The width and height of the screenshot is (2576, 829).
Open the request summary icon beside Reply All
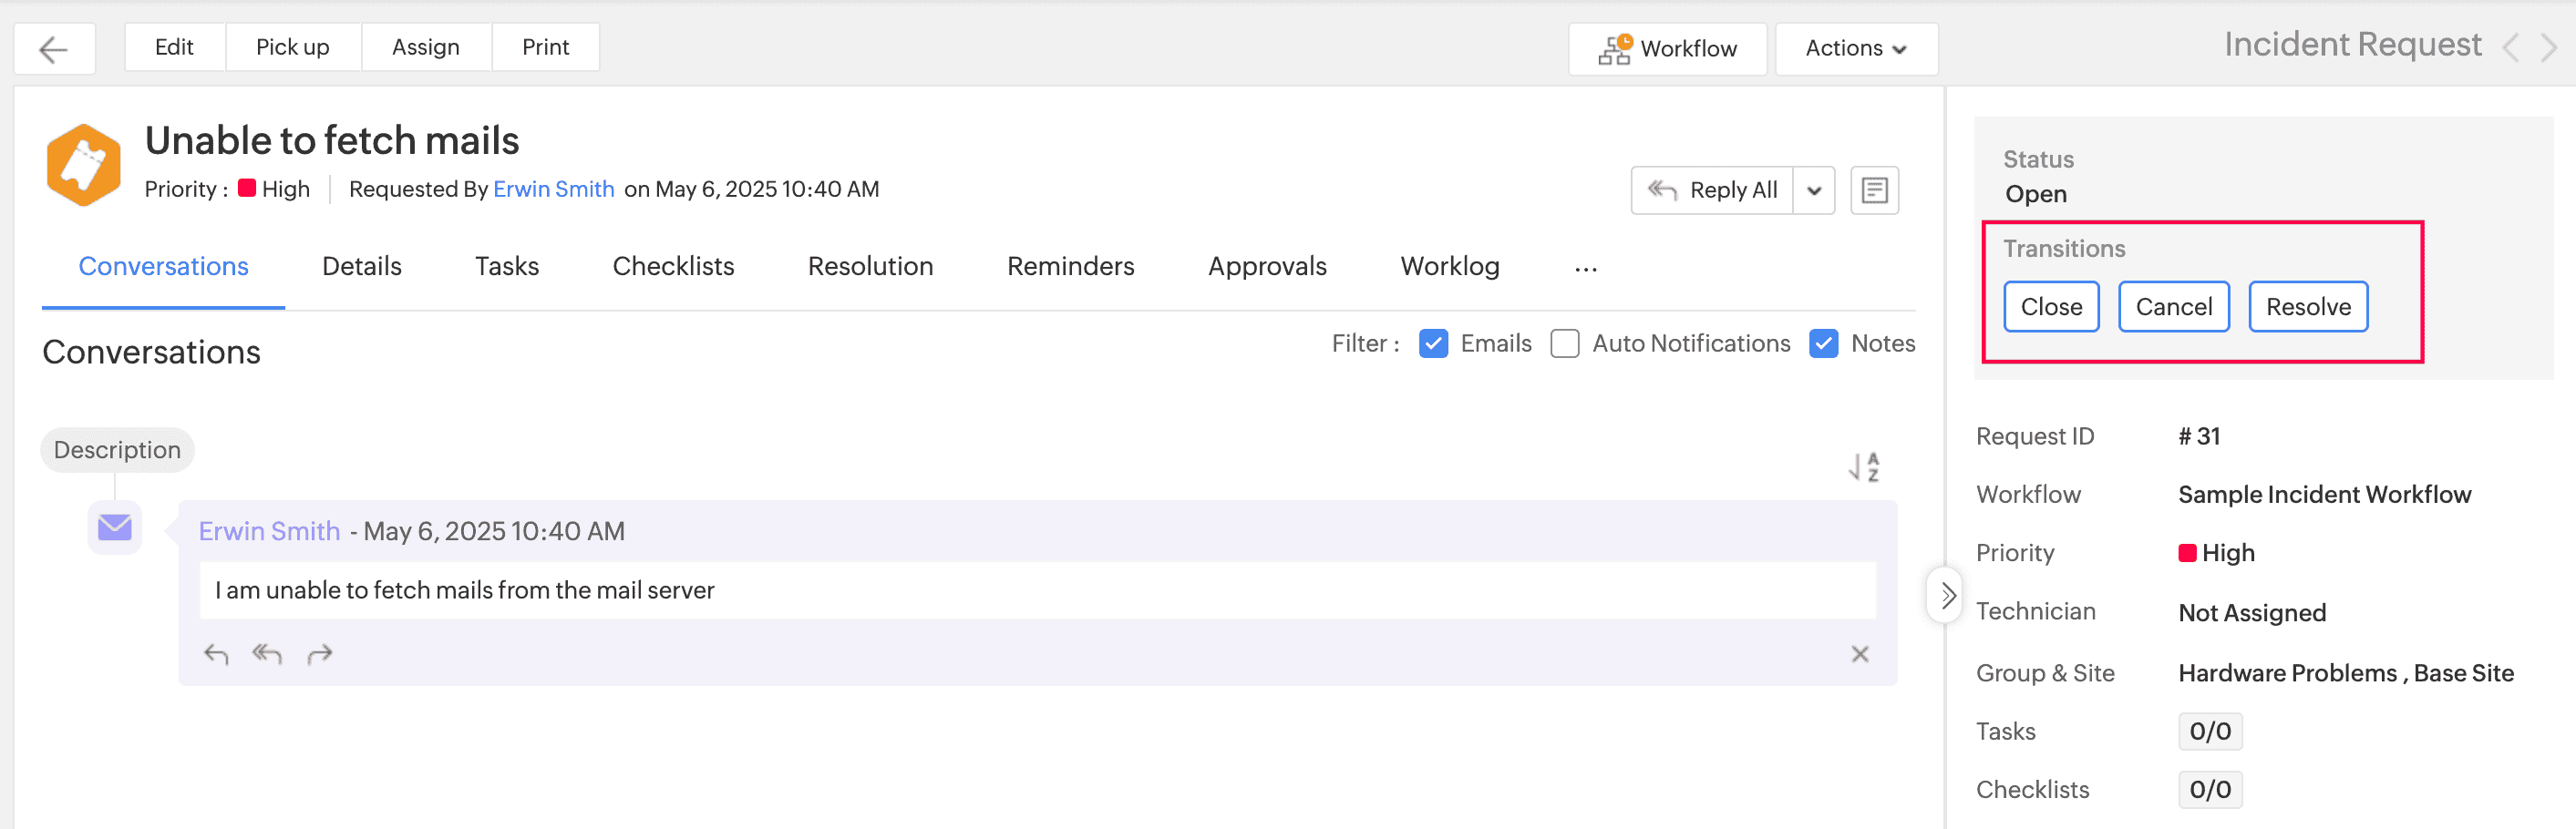point(1875,189)
